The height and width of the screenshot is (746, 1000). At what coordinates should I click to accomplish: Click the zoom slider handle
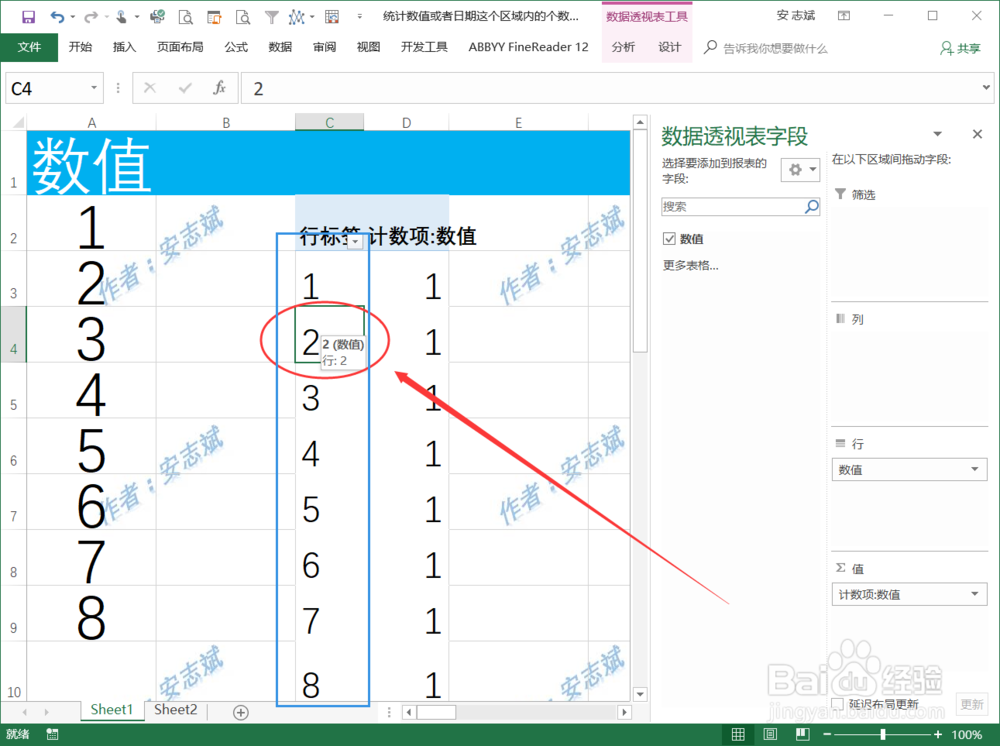click(883, 735)
